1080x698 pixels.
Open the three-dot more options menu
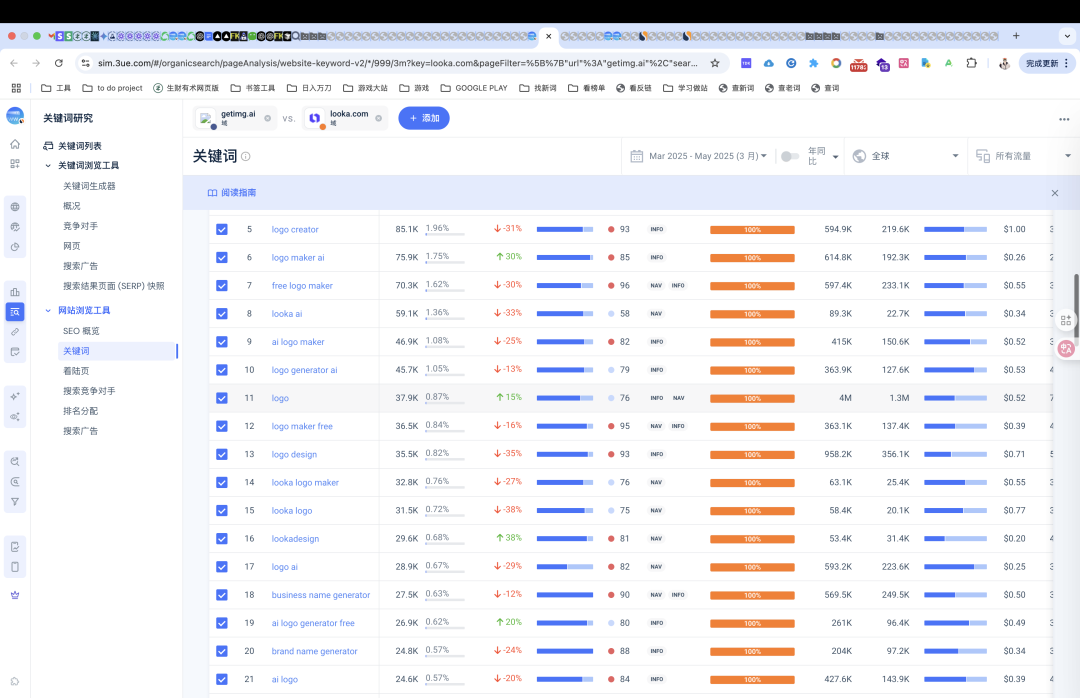click(x=1064, y=119)
